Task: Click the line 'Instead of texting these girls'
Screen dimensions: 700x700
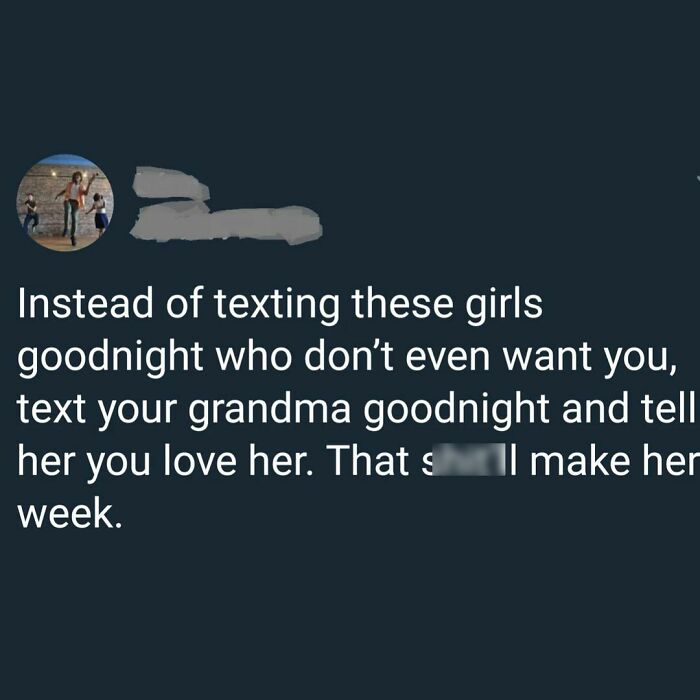Action: (280, 305)
